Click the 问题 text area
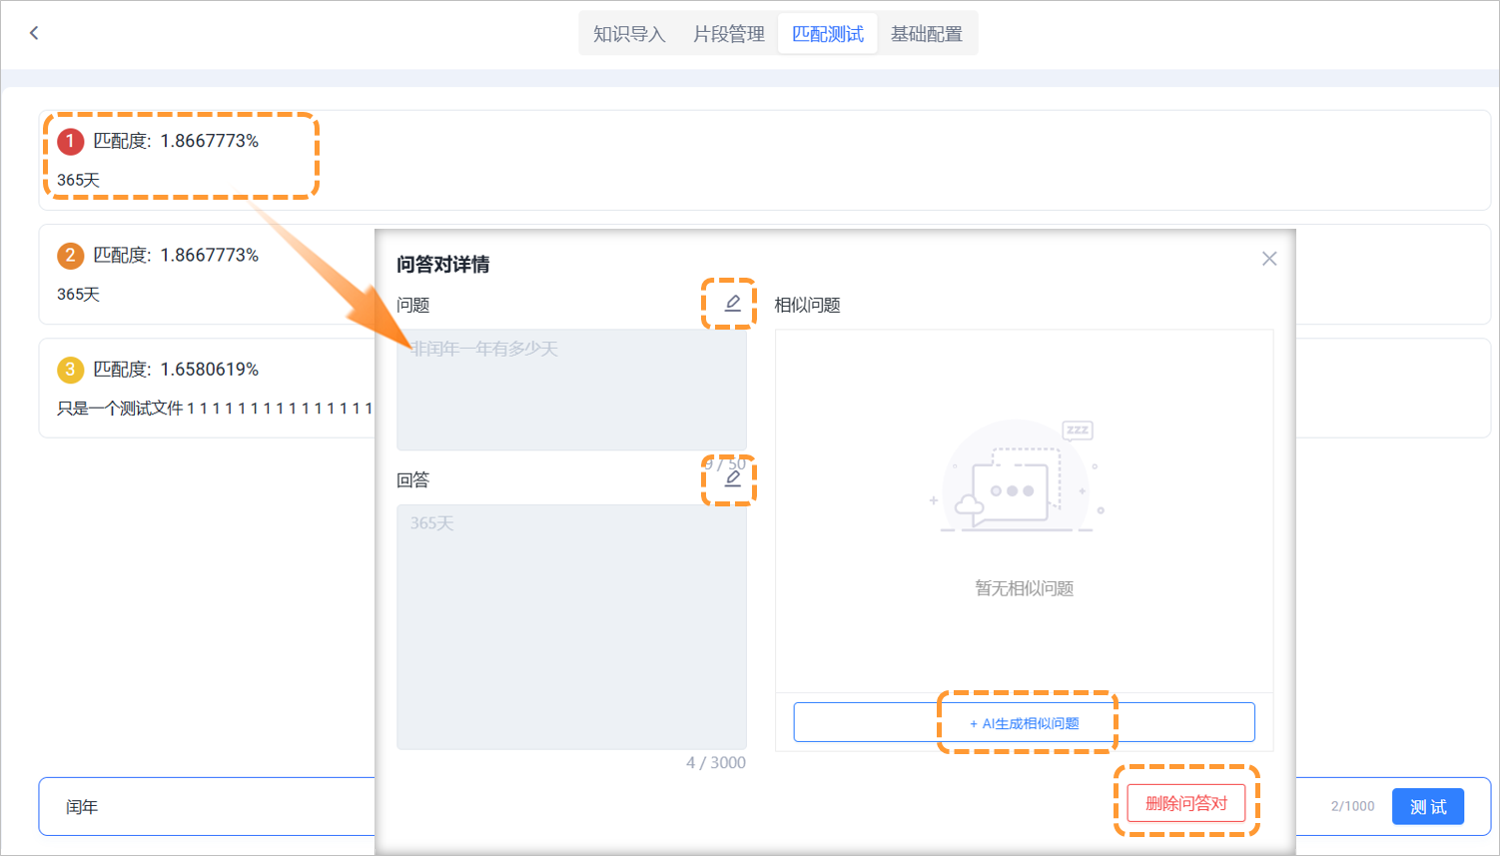Image resolution: width=1500 pixels, height=856 pixels. (x=571, y=390)
